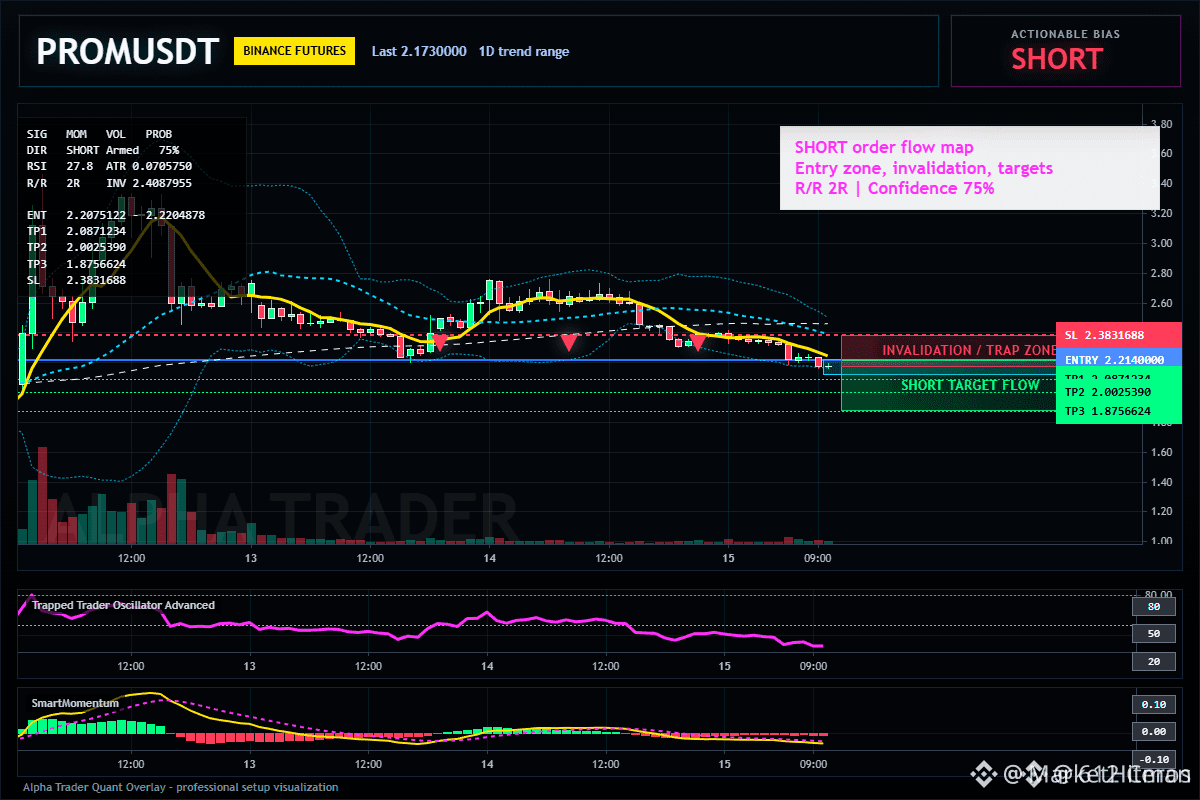Image resolution: width=1200 pixels, height=800 pixels.
Task: Click the red SHORT bias indicator
Action: coord(1056,59)
